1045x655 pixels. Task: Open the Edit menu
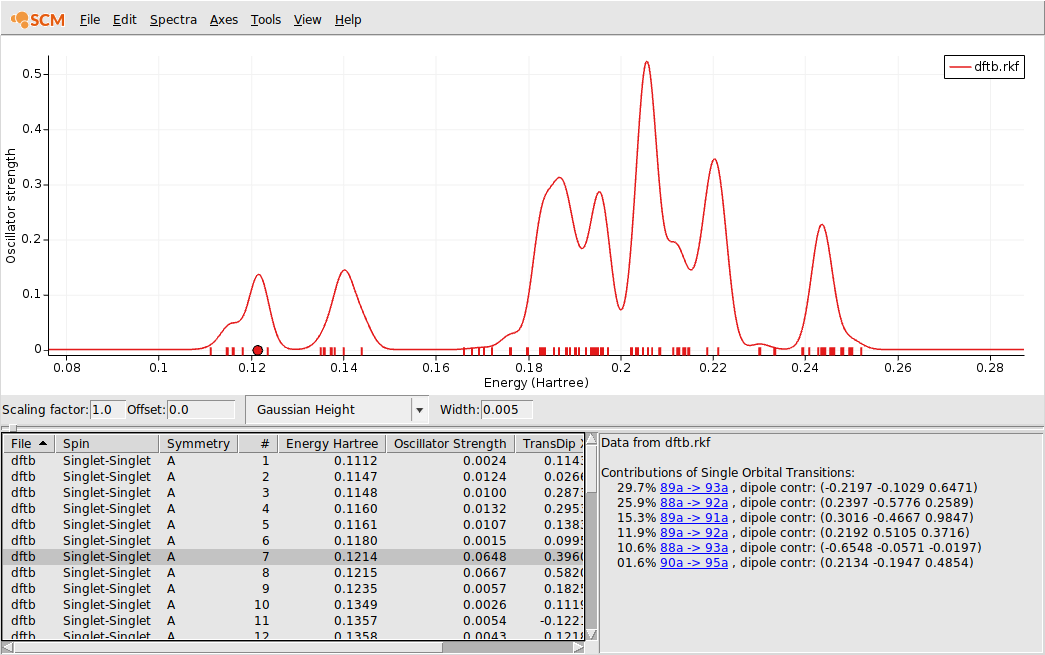click(124, 19)
